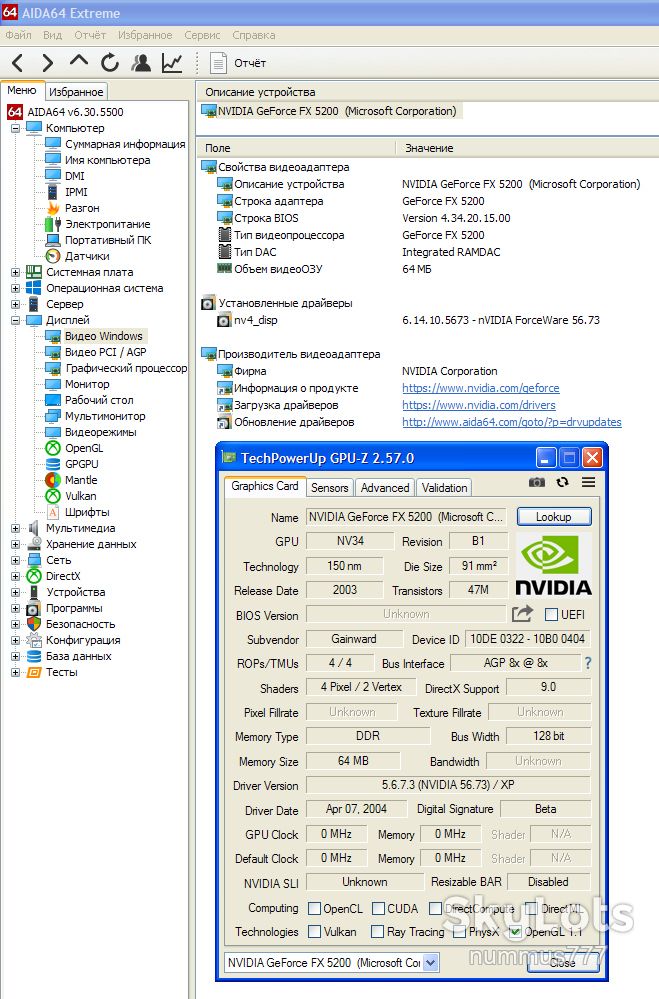Switch to the Advanced tab in GPU-Z
Viewport: 659px width, 999px height.
coord(385,487)
